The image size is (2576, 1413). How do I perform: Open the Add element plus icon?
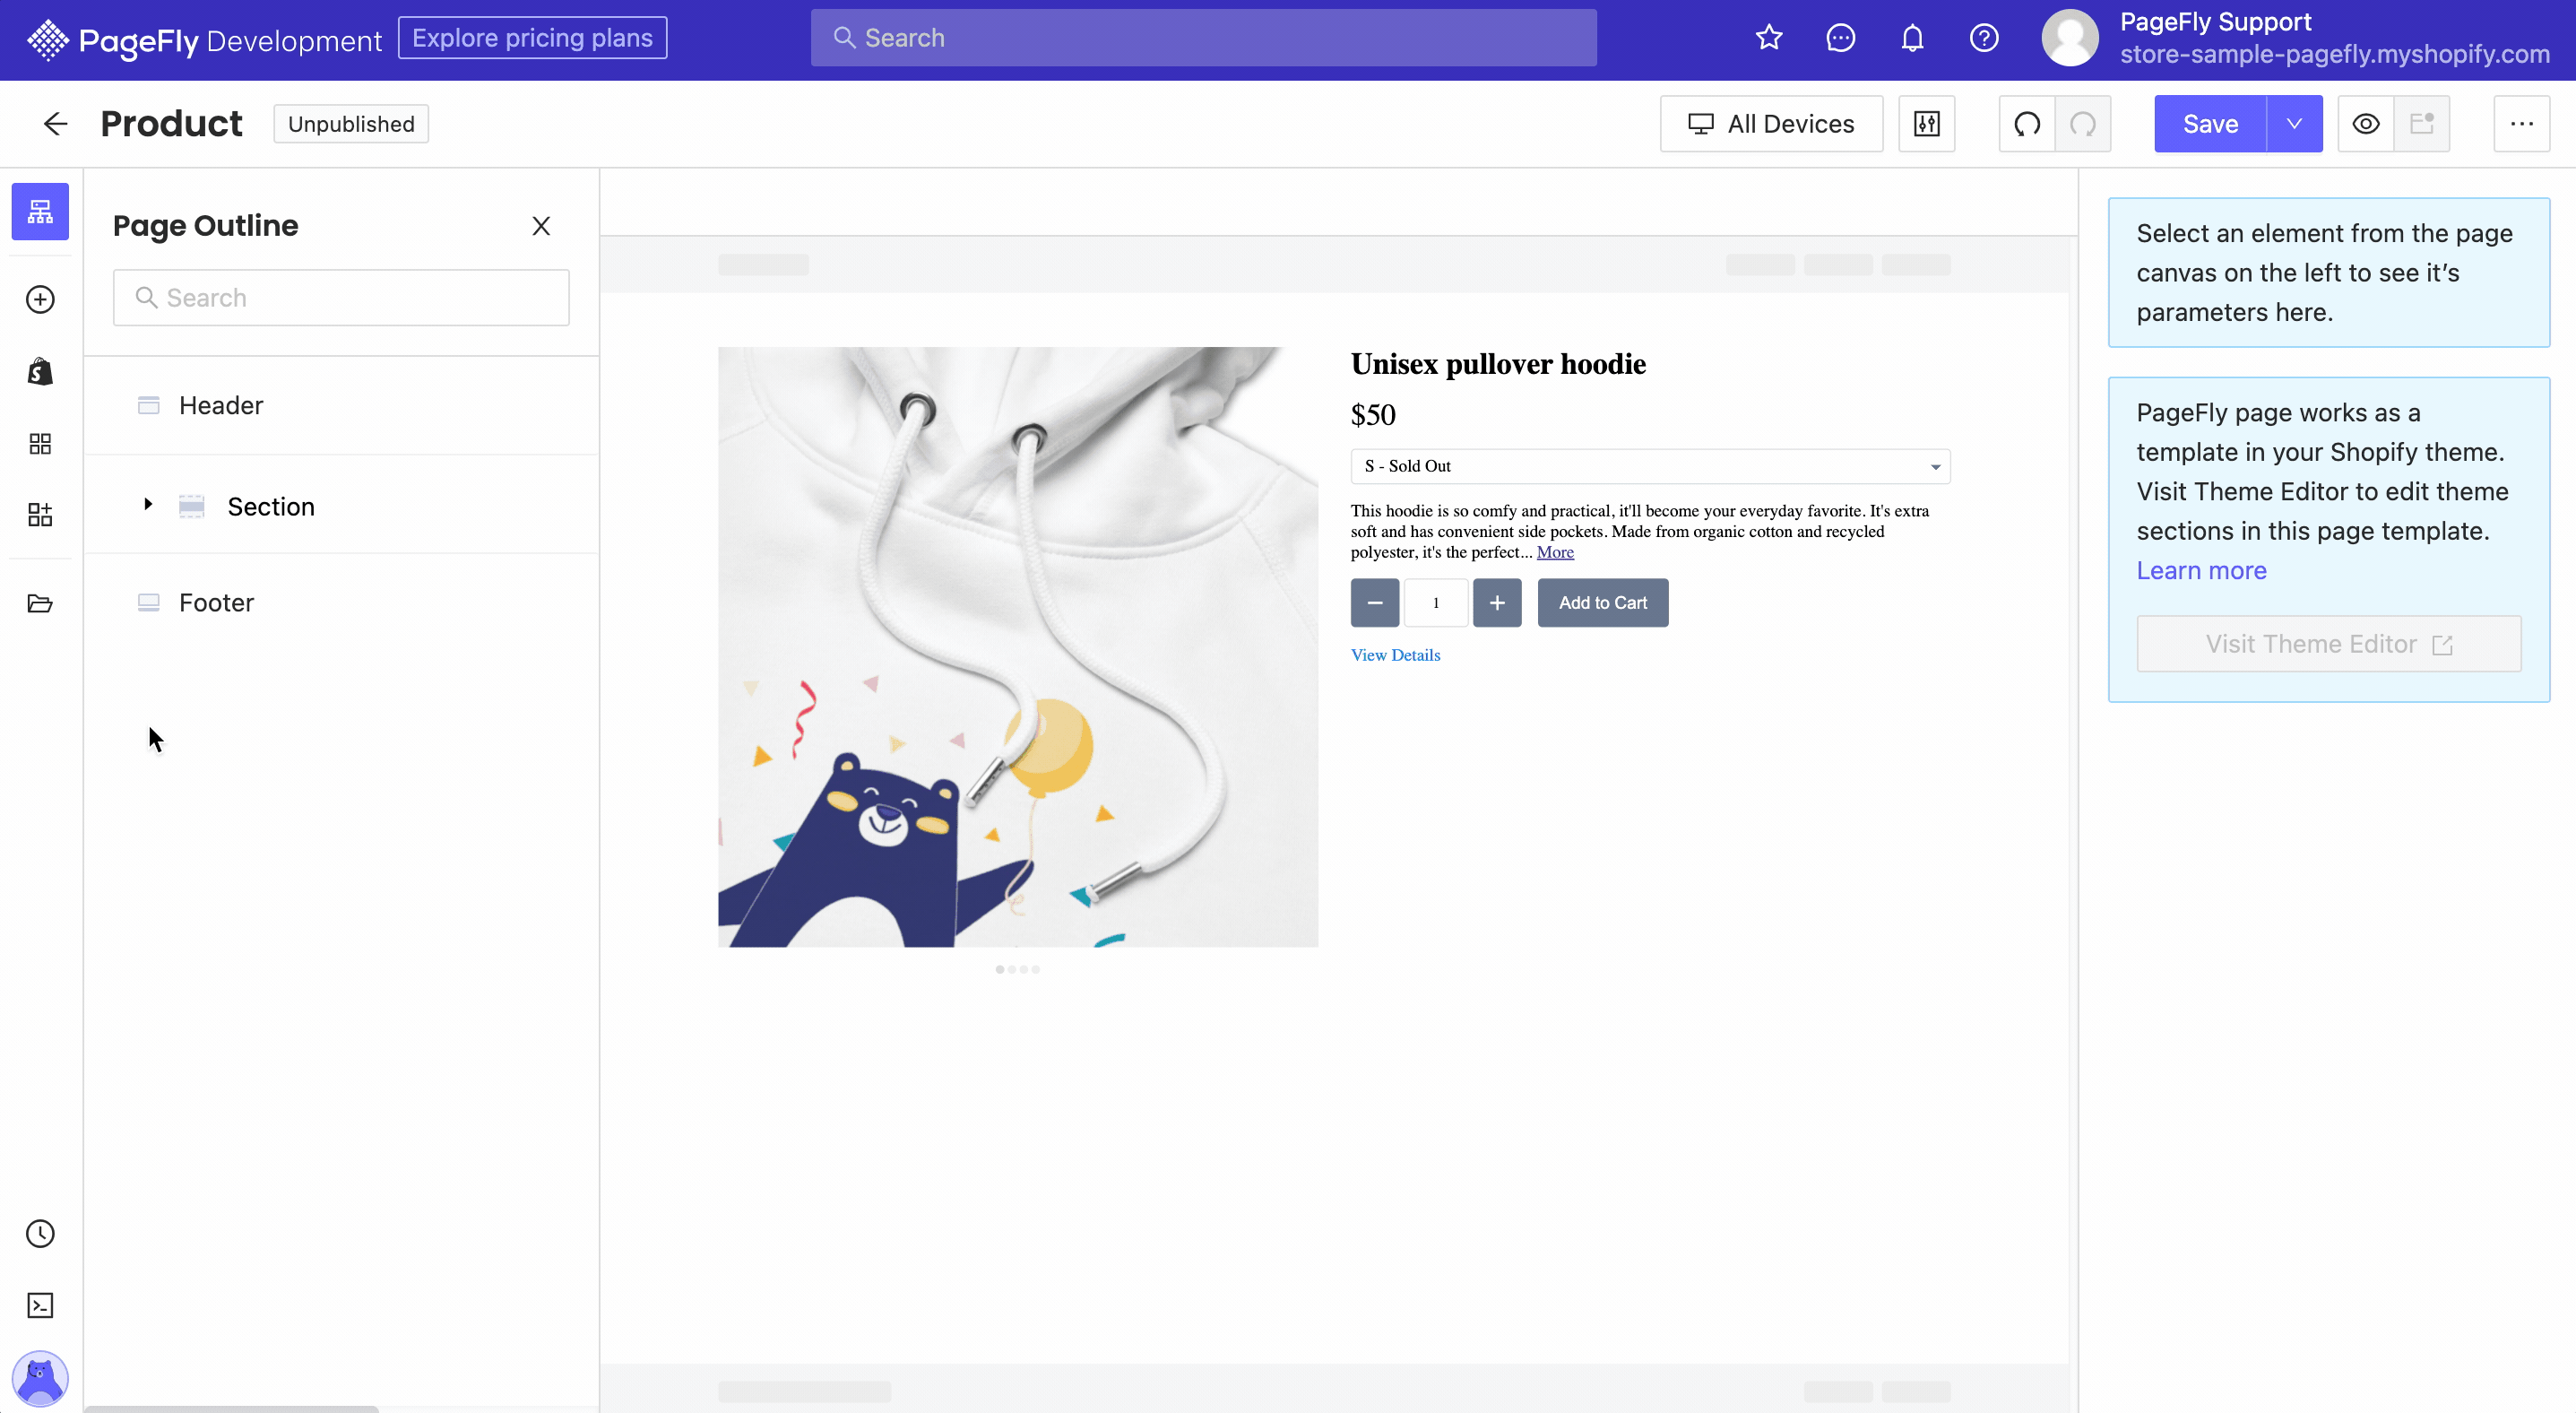coord(40,299)
